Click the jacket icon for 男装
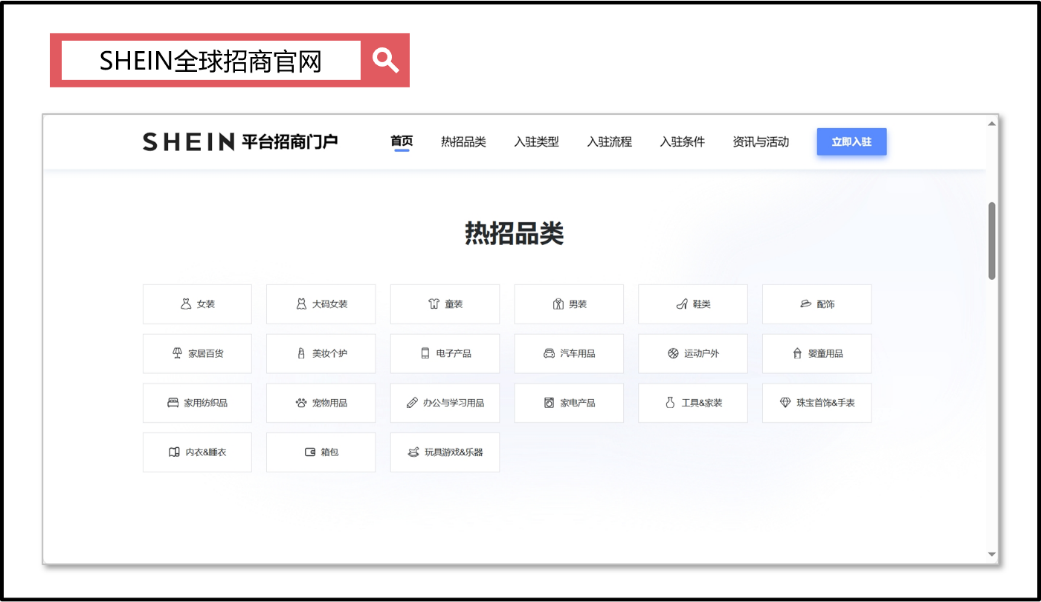 [558, 303]
